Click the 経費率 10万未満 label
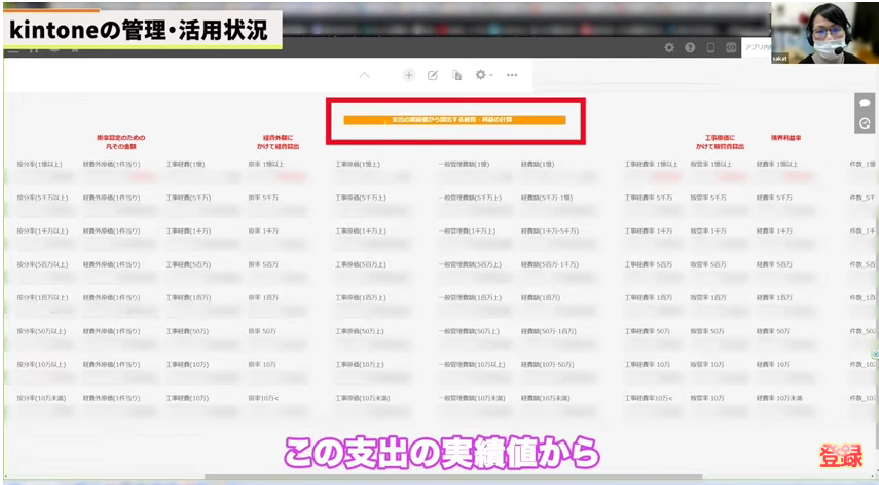The image size is (879, 485). (x=779, y=398)
